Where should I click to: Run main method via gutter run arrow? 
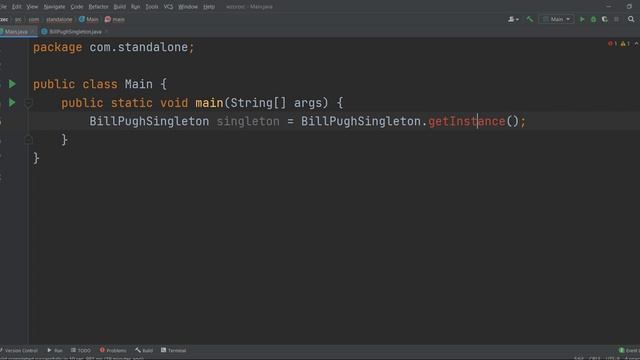tap(12, 102)
